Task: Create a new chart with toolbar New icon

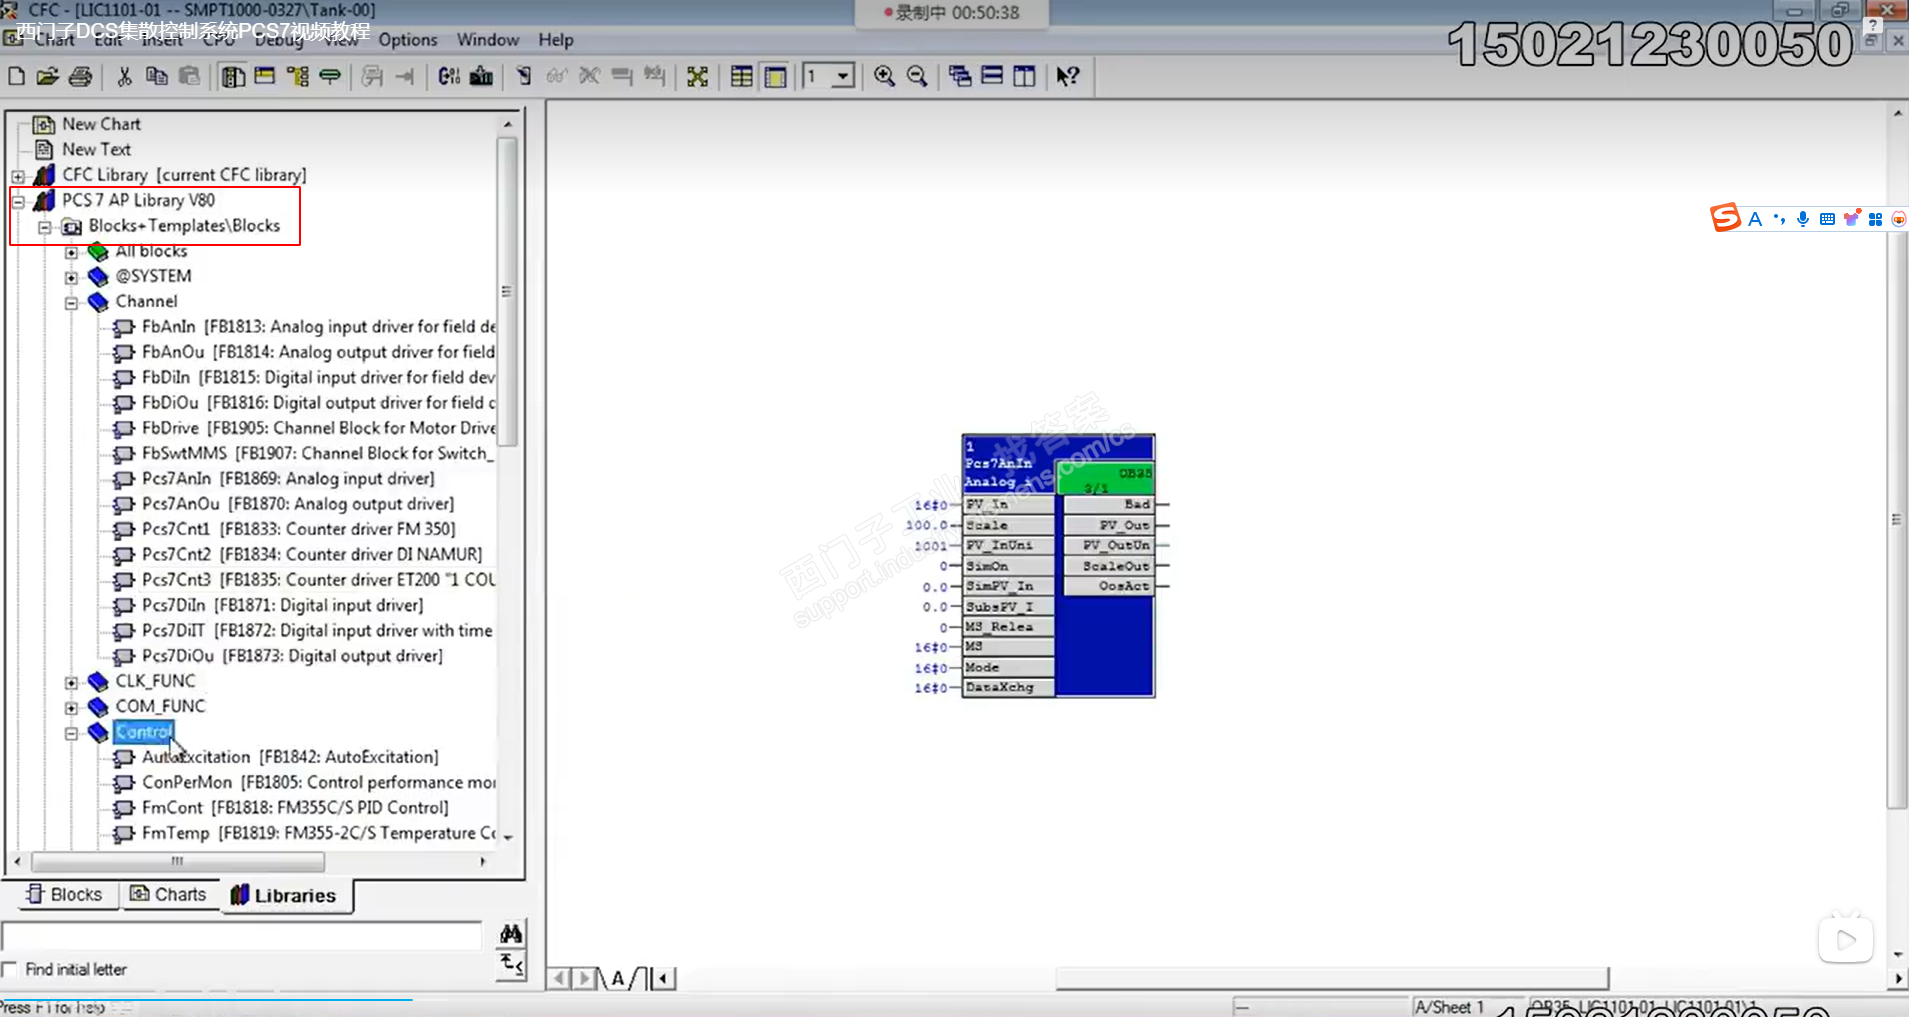Action: point(17,76)
